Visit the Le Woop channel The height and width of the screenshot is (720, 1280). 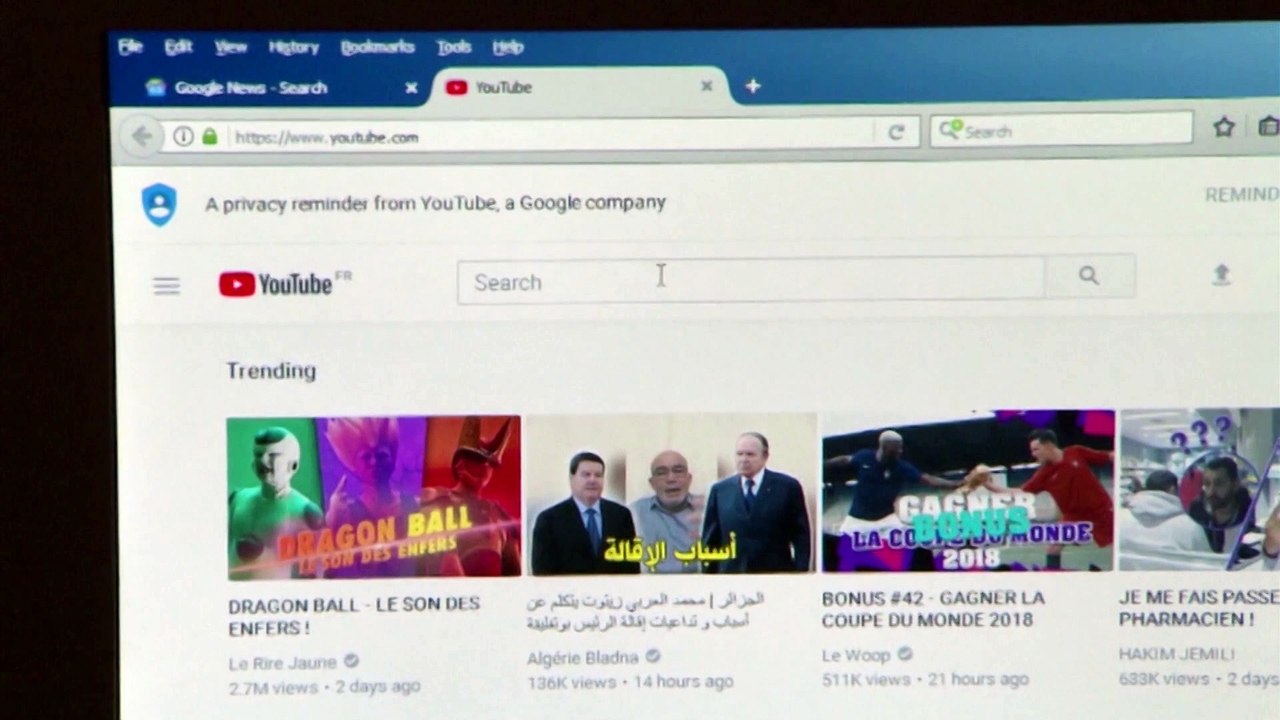(x=856, y=655)
